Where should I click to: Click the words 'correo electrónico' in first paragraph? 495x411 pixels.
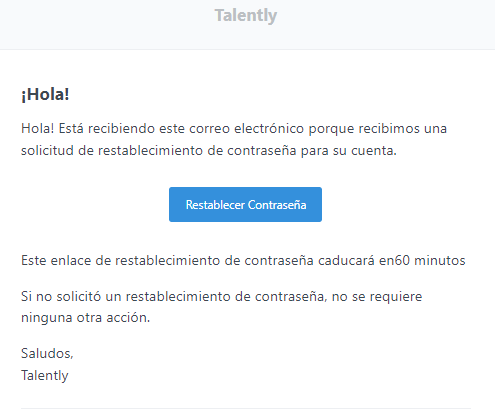tap(246, 128)
